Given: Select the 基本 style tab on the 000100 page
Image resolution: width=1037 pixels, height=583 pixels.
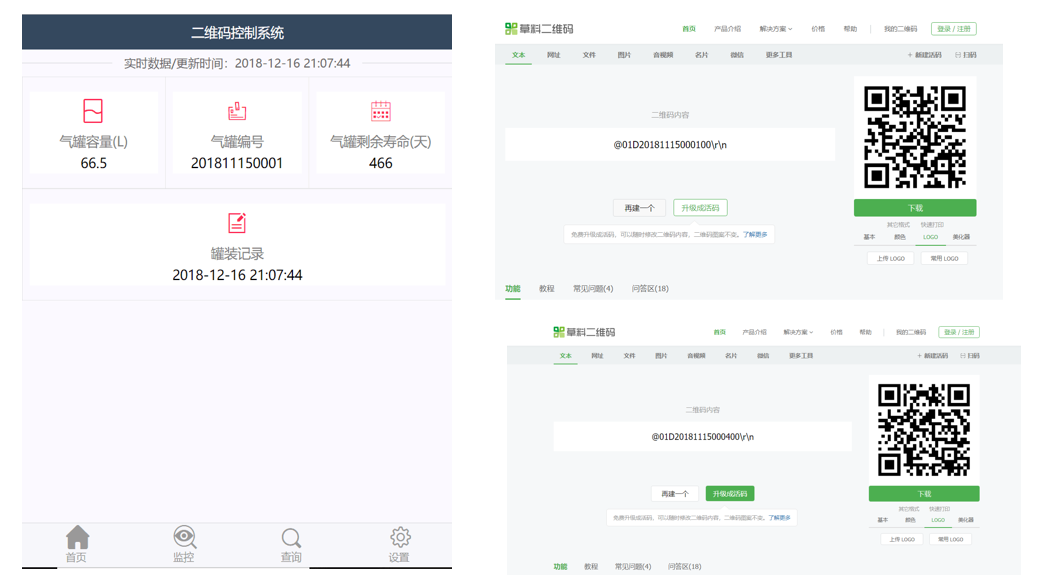Looking at the screenshot, I should 869,237.
